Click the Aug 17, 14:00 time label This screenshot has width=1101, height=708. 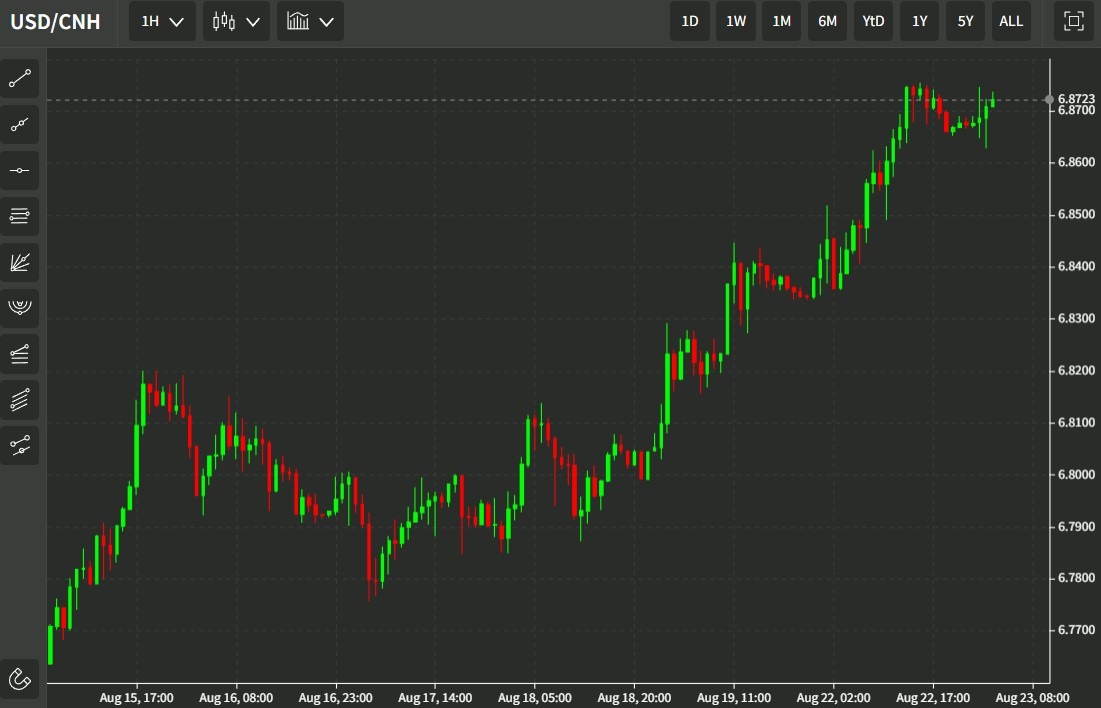click(435, 697)
